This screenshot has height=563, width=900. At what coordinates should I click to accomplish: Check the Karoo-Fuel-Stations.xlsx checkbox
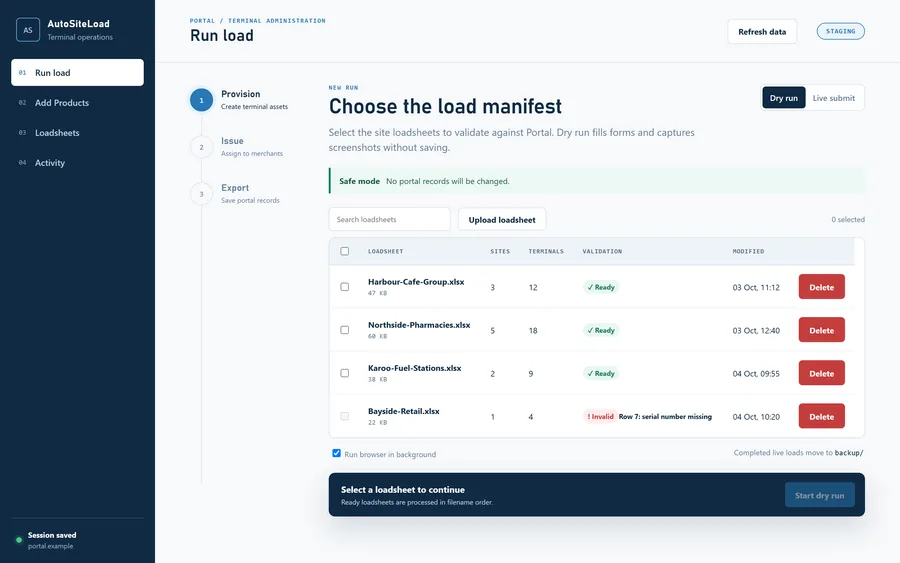point(344,372)
